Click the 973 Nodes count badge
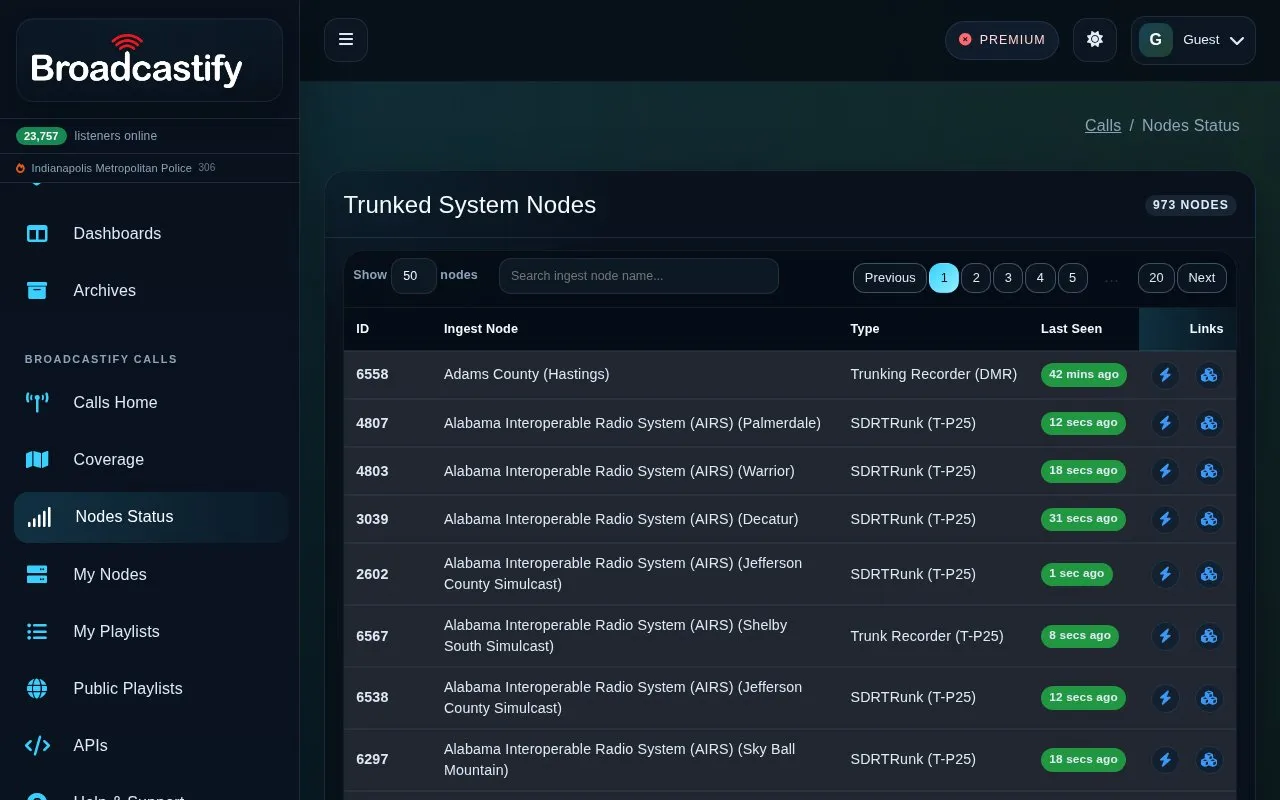 pos(1190,205)
